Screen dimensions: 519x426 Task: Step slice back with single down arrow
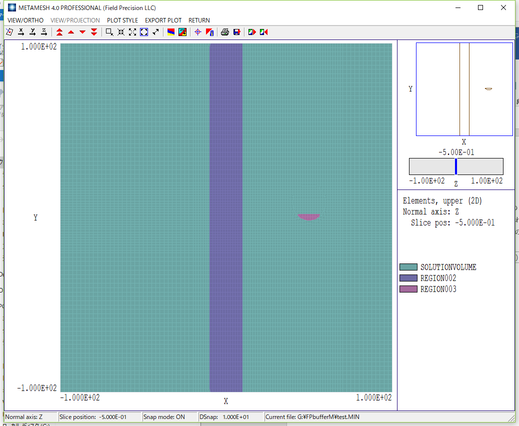(x=82, y=32)
